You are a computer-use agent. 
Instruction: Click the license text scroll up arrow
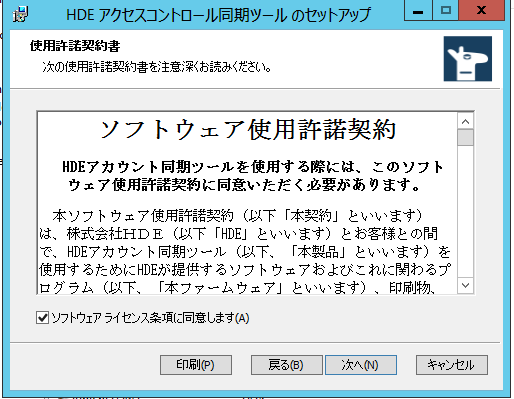[466, 122]
